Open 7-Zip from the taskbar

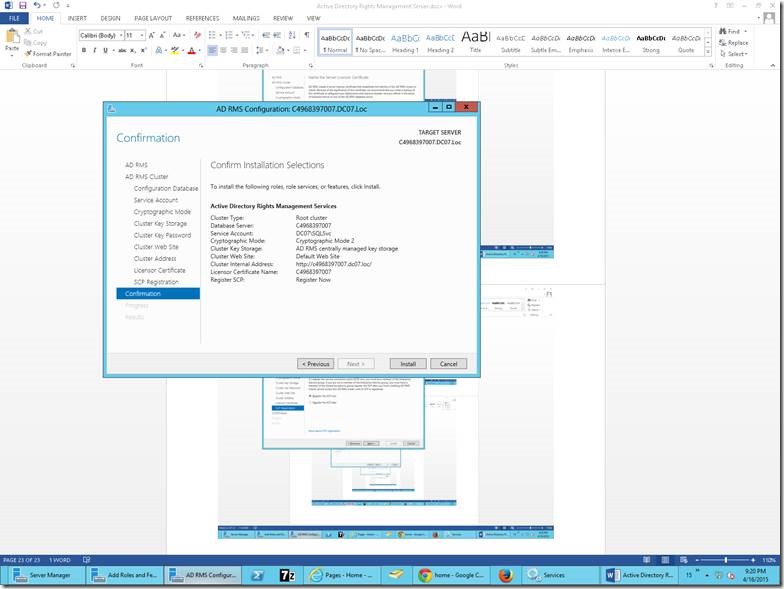[287, 575]
